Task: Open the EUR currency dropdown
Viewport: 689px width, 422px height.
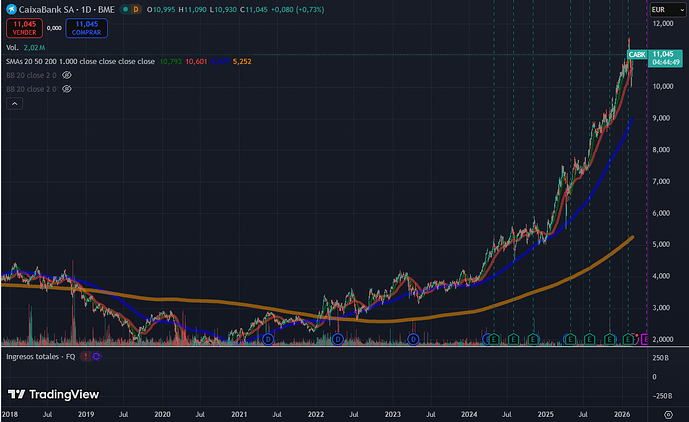Action: [665, 9]
